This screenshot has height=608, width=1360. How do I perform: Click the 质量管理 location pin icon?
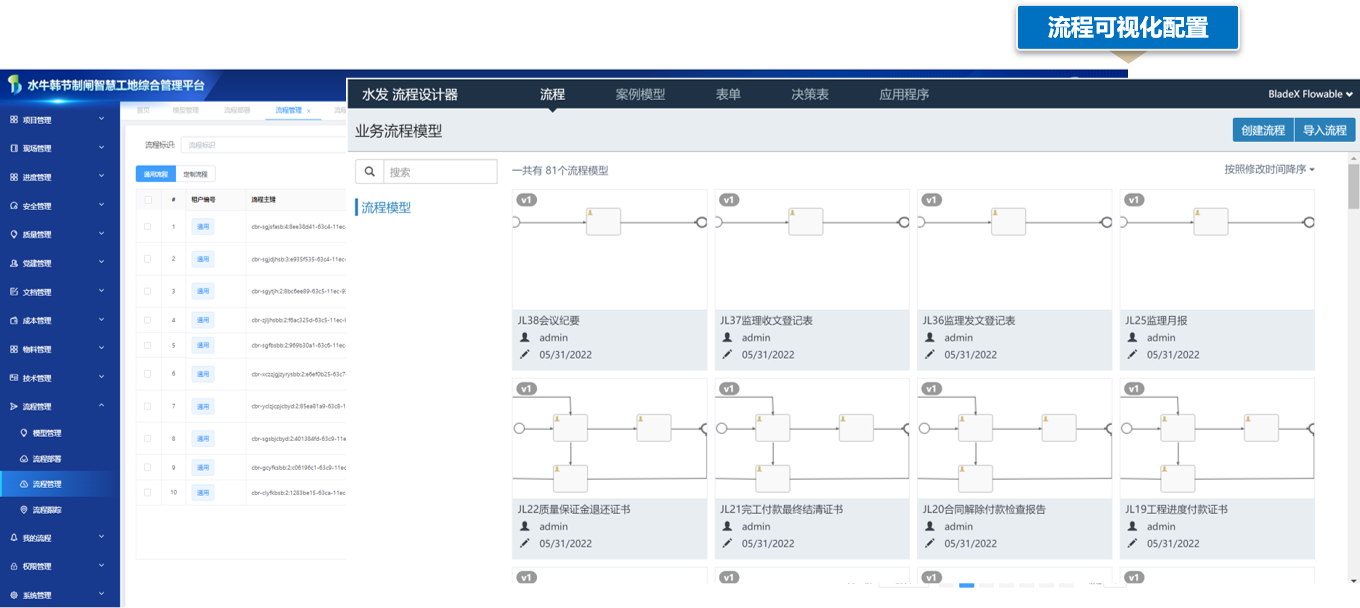pyautogui.click(x=14, y=235)
